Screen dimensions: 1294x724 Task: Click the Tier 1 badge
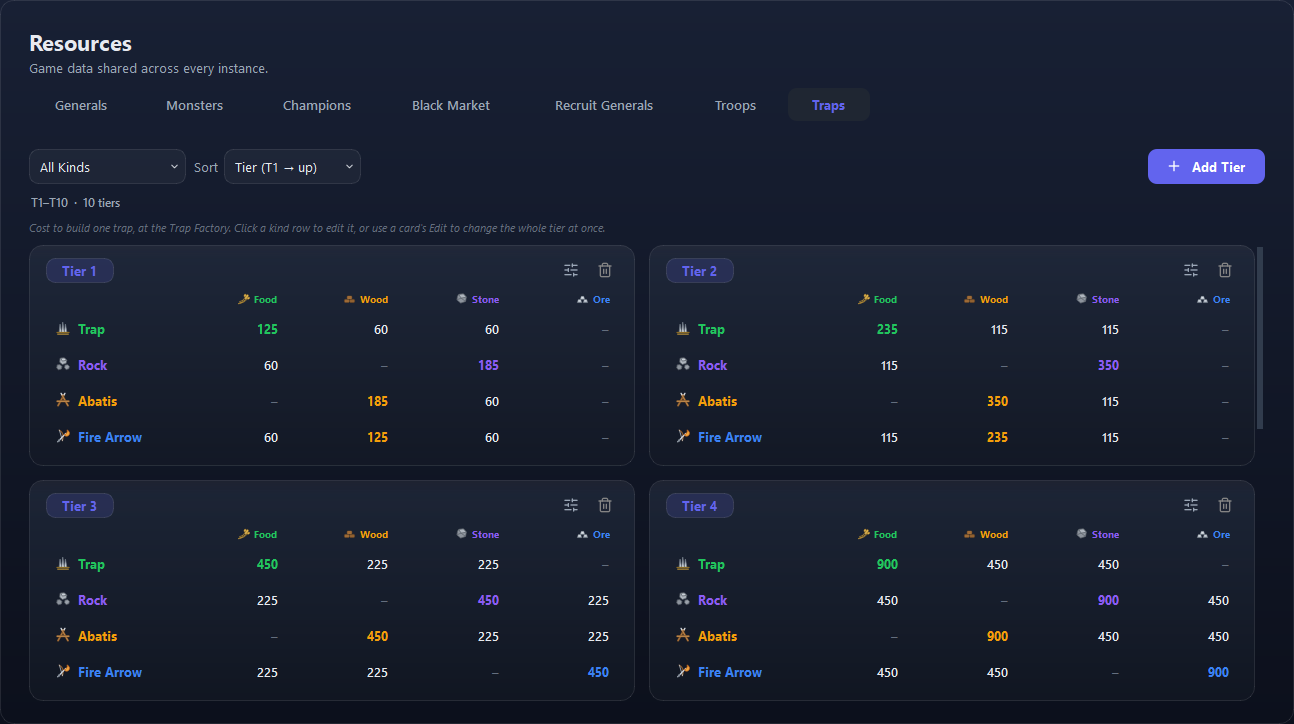(80, 271)
